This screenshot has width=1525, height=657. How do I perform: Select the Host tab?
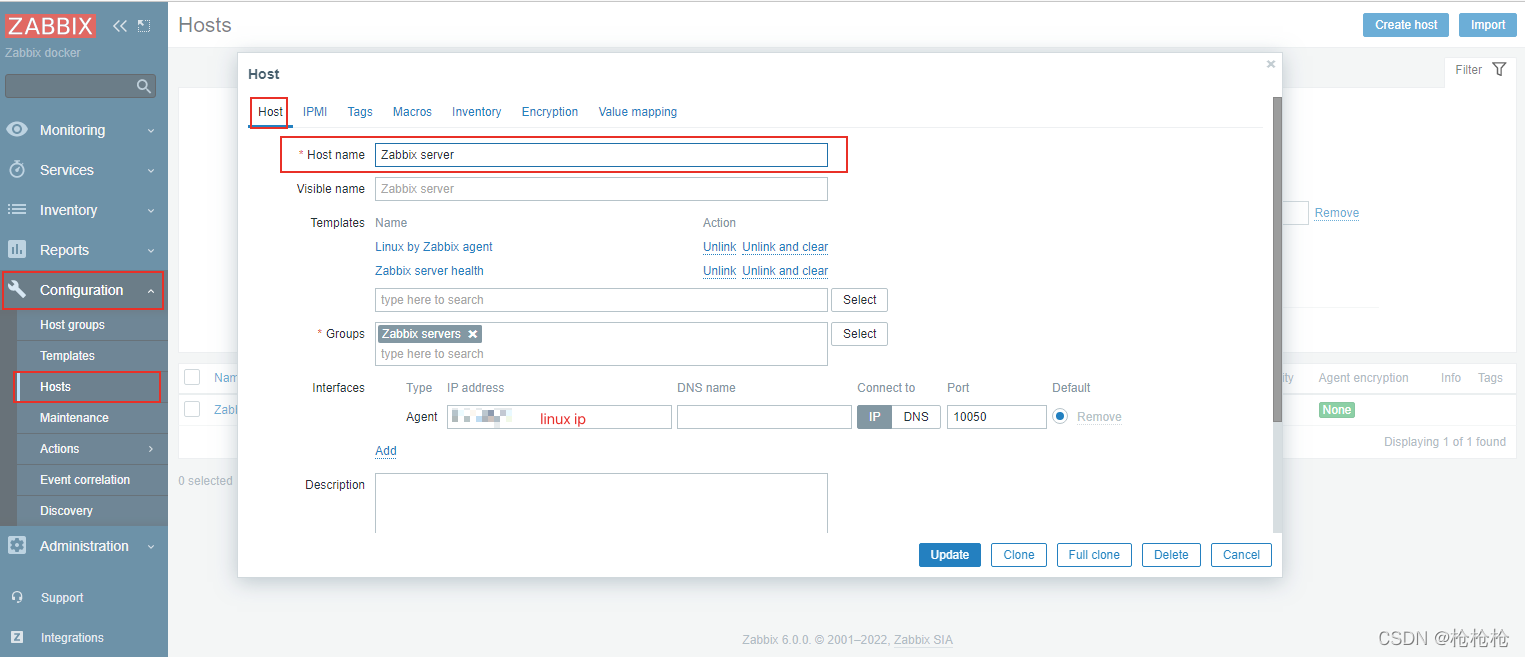(270, 112)
